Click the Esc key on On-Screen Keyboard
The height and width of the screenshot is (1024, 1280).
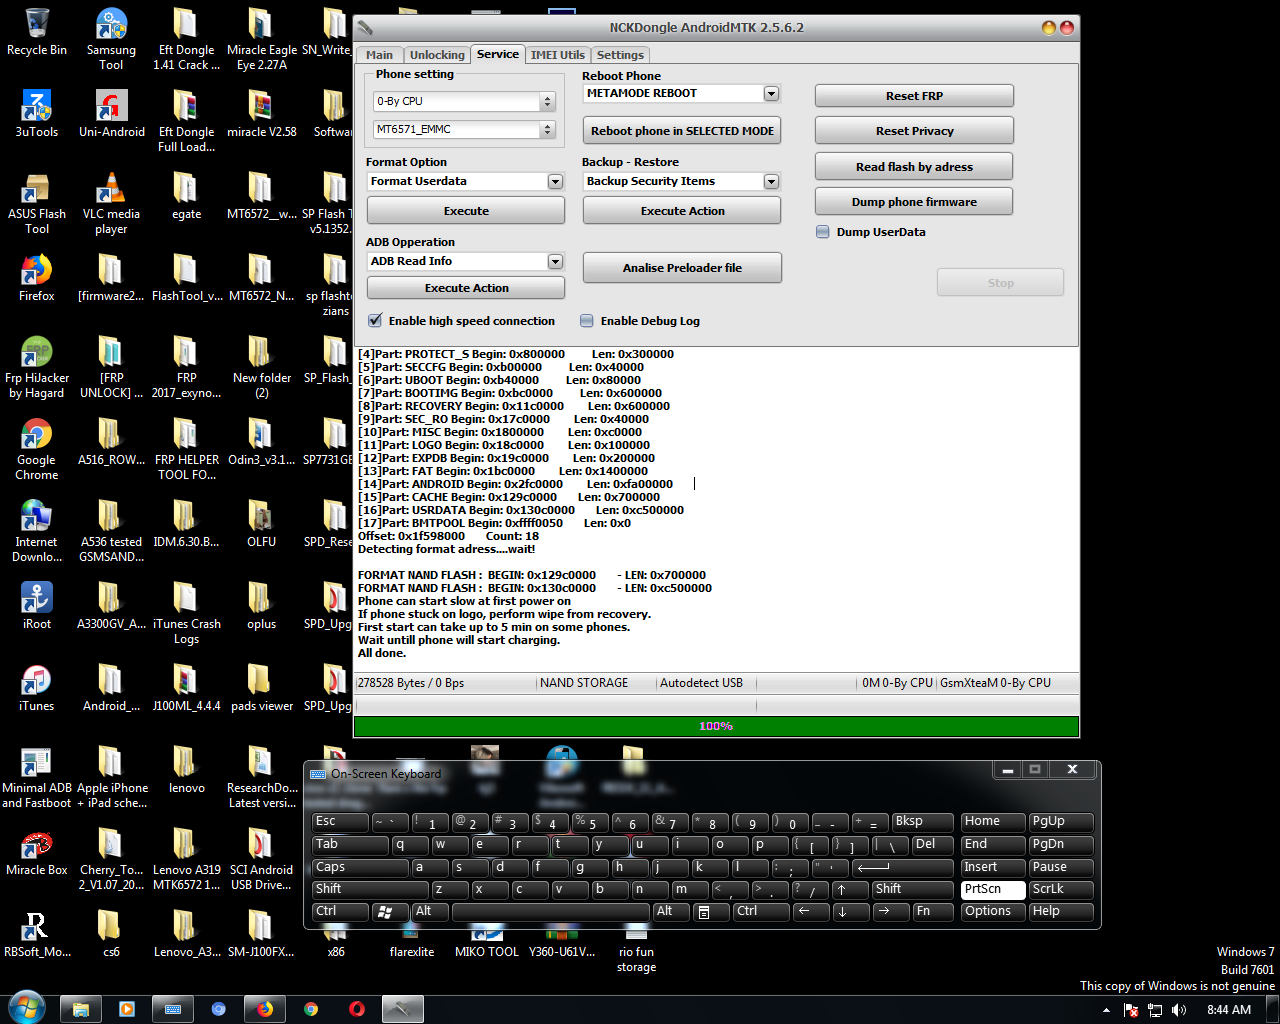(340, 822)
